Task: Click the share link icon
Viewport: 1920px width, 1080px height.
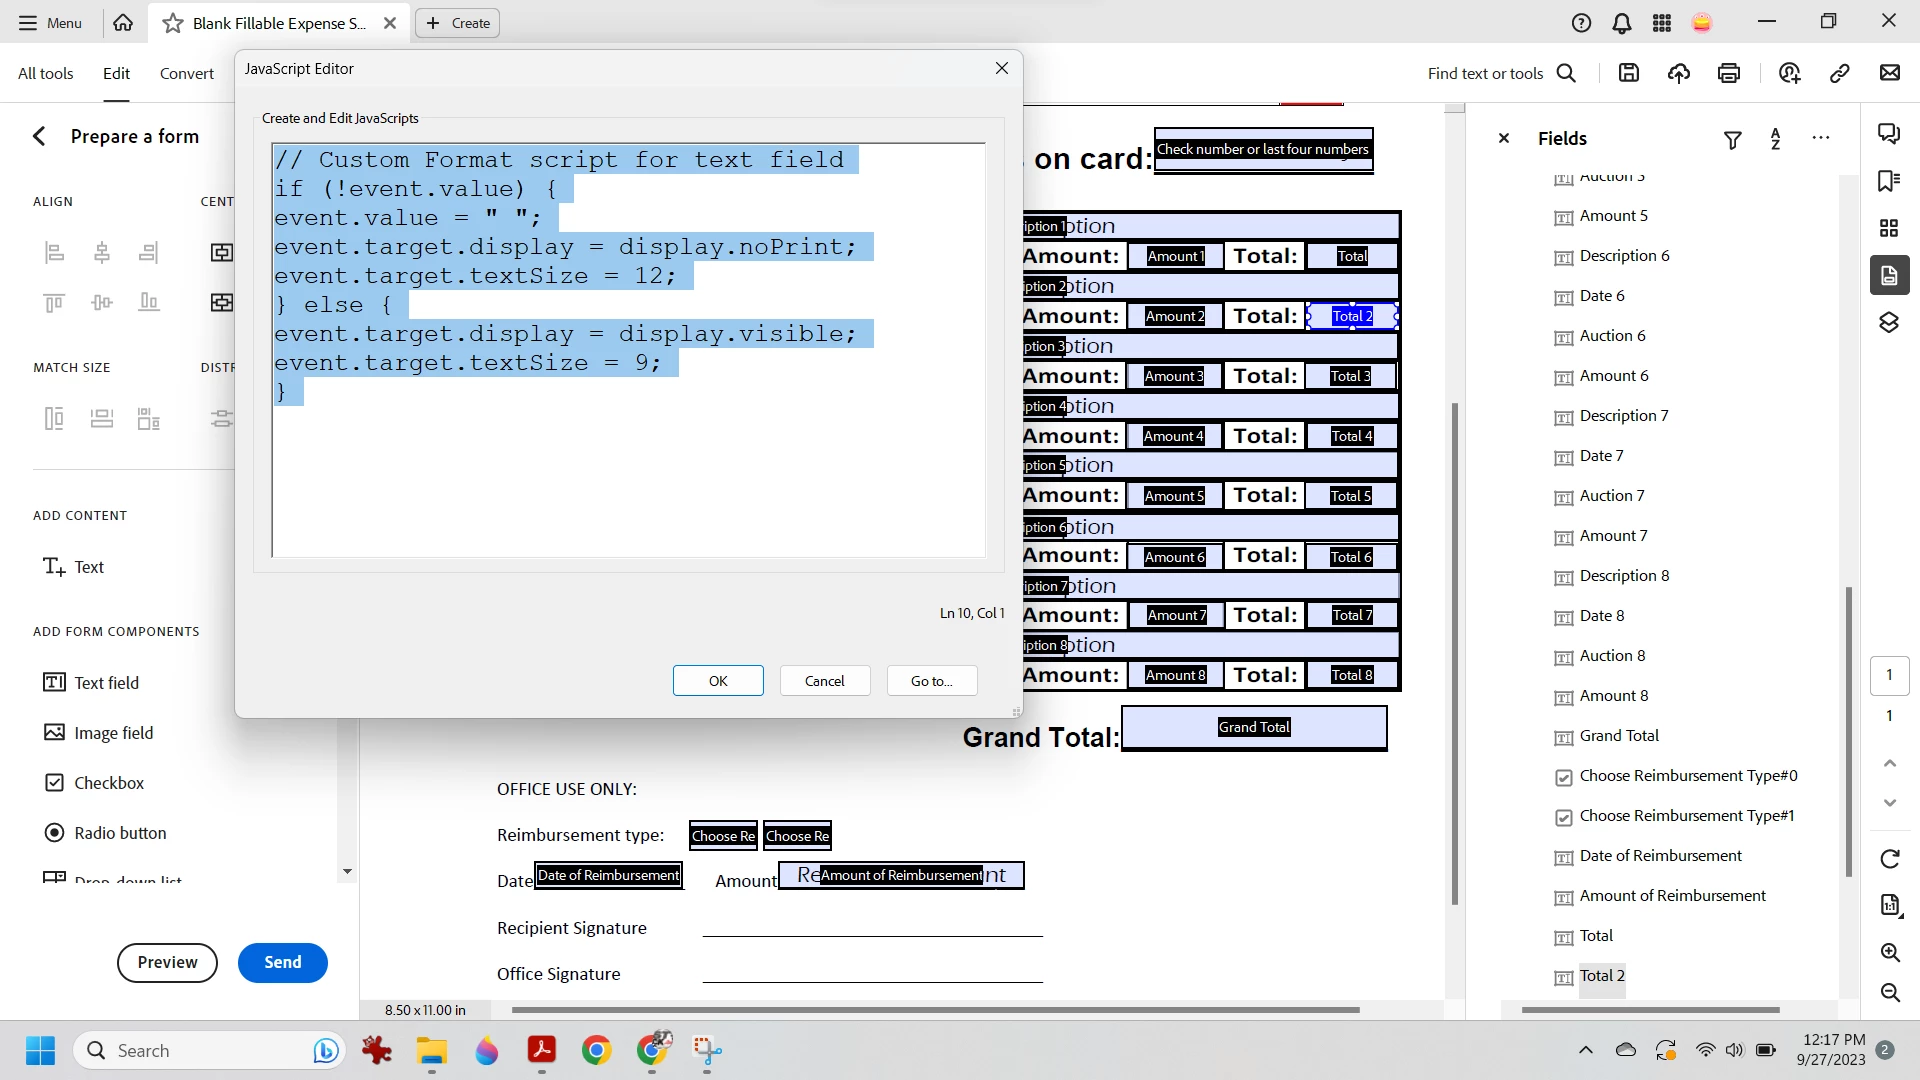Action: pos(1839,73)
